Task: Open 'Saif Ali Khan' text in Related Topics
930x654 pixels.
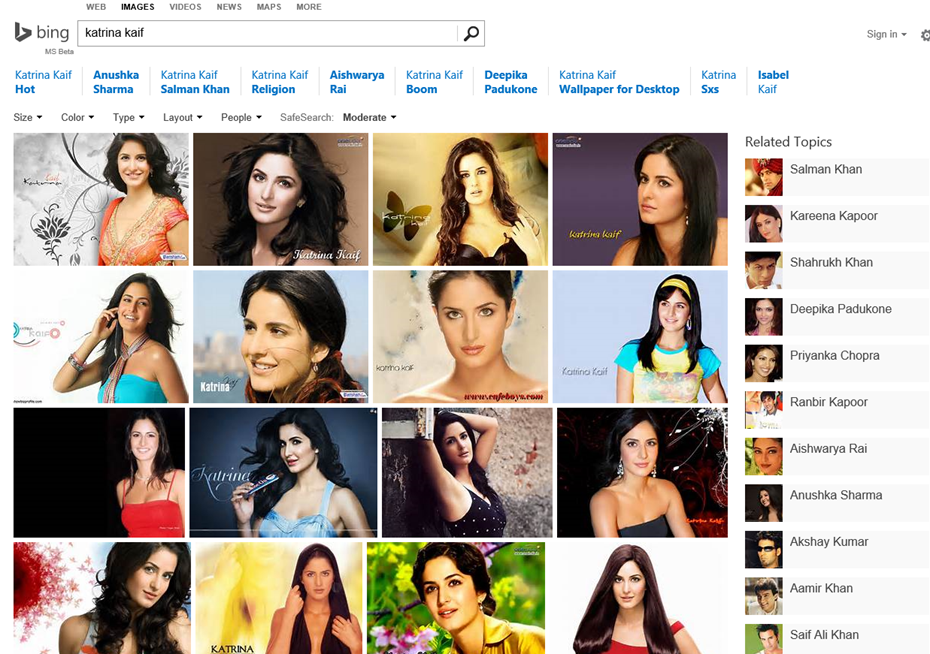Action: tap(824, 635)
